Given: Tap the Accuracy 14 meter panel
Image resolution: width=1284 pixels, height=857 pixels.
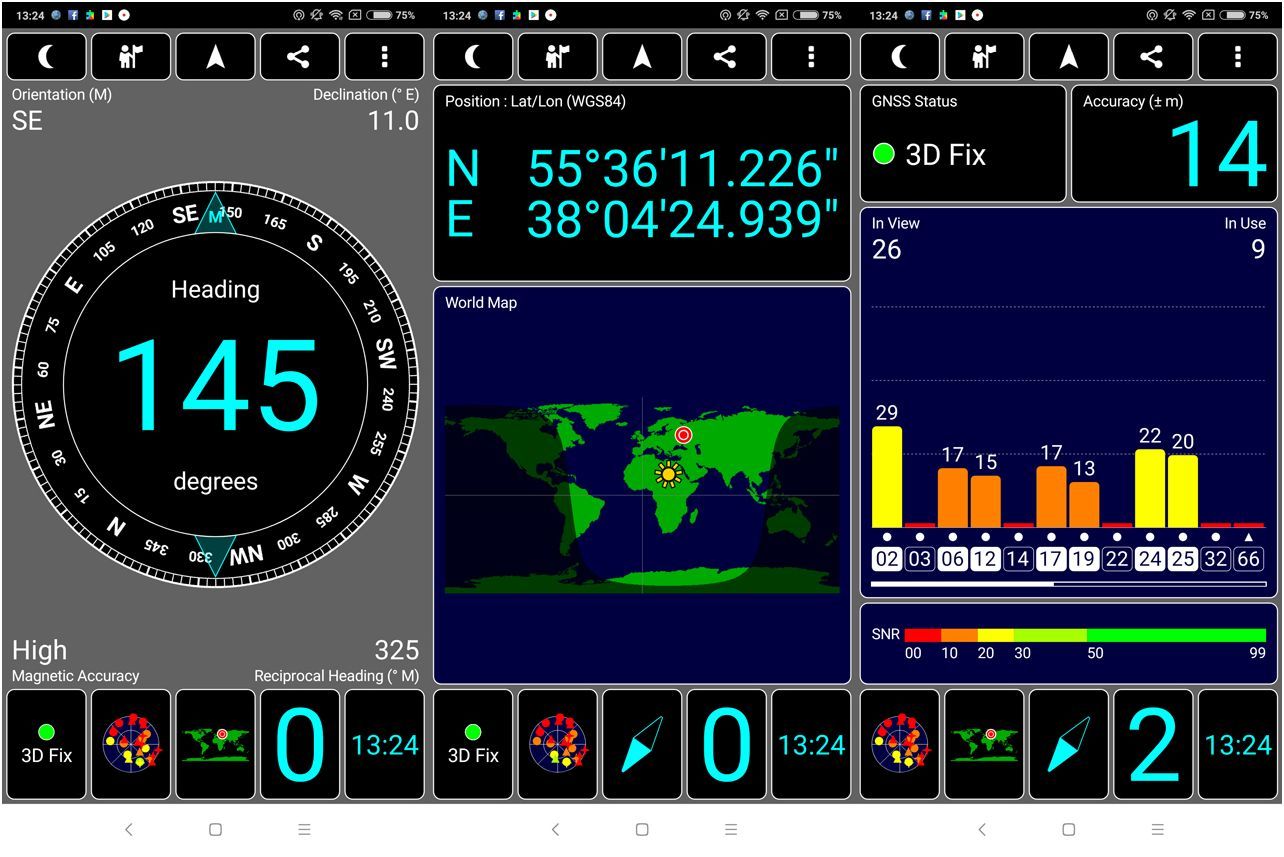Looking at the screenshot, I should pos(1174,144).
